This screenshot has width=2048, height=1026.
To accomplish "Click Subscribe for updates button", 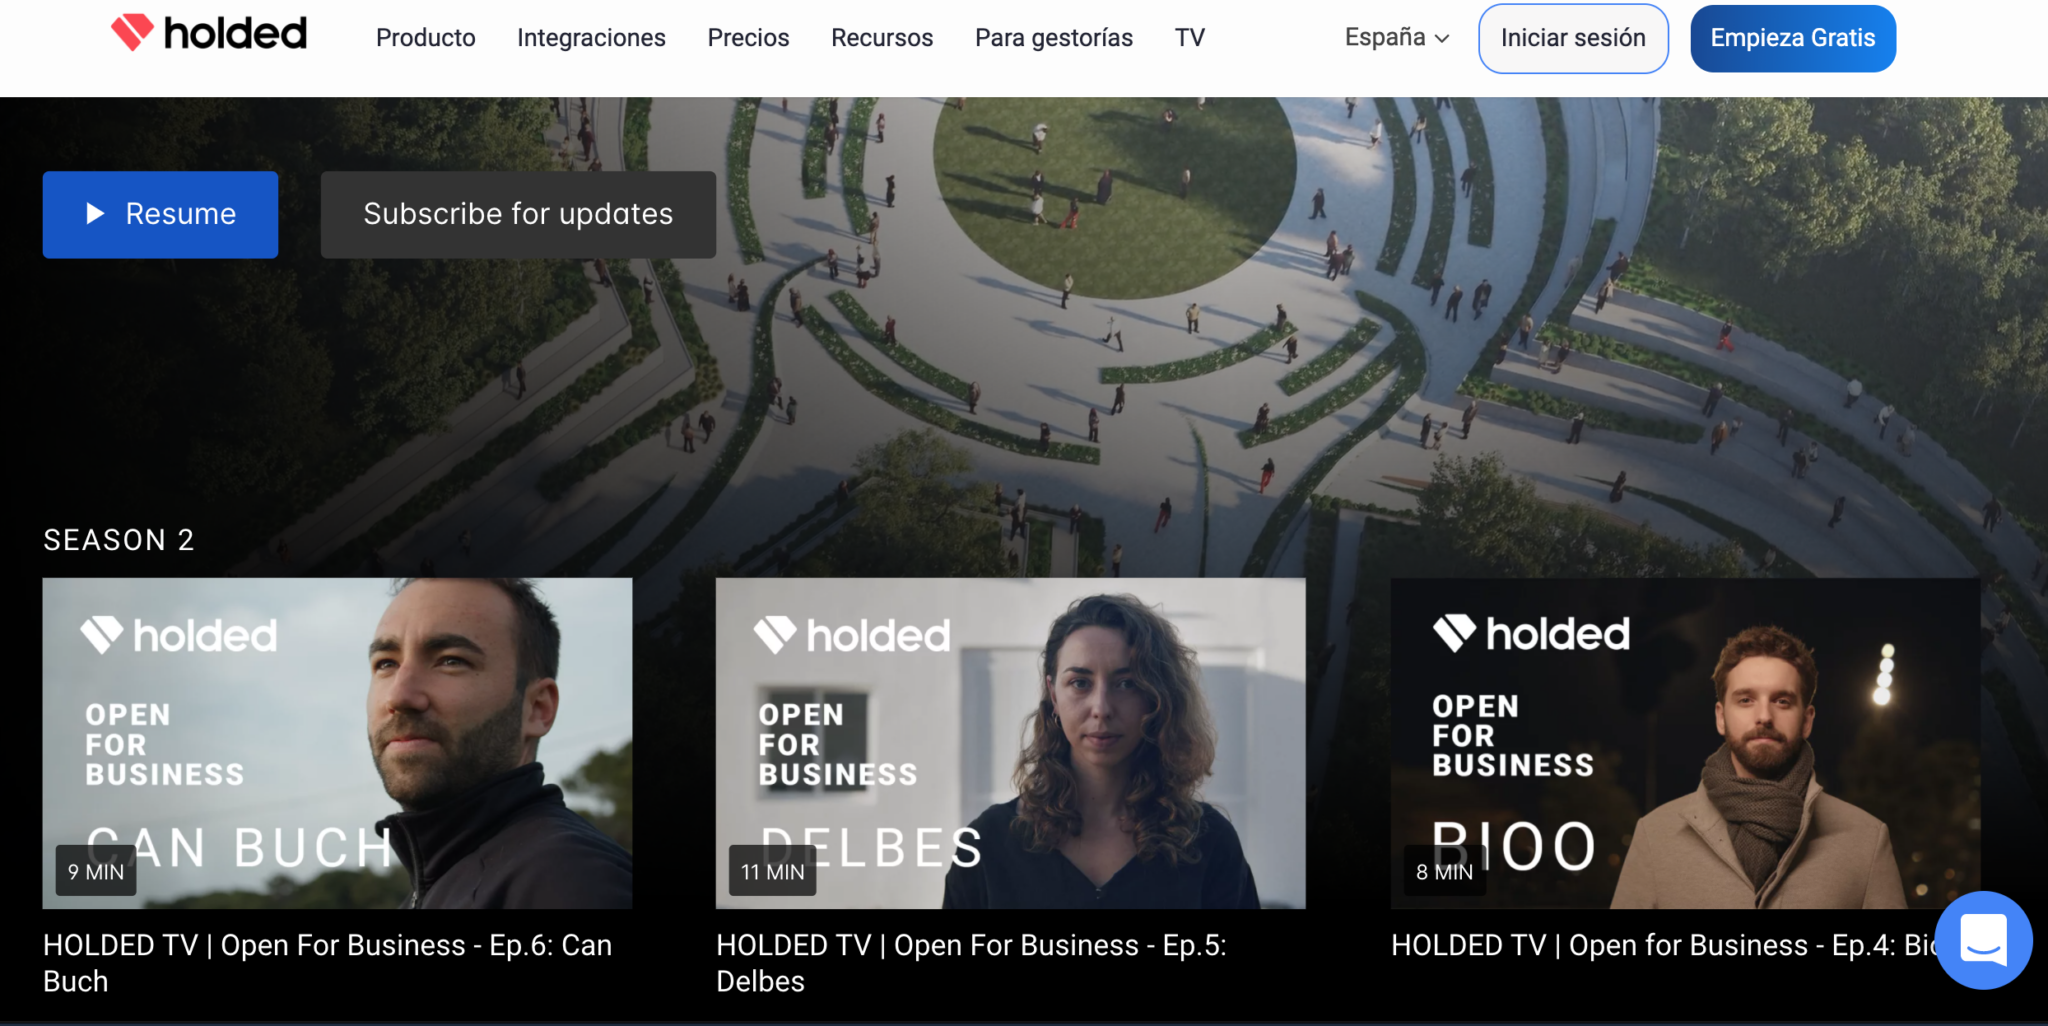I will coord(518,214).
